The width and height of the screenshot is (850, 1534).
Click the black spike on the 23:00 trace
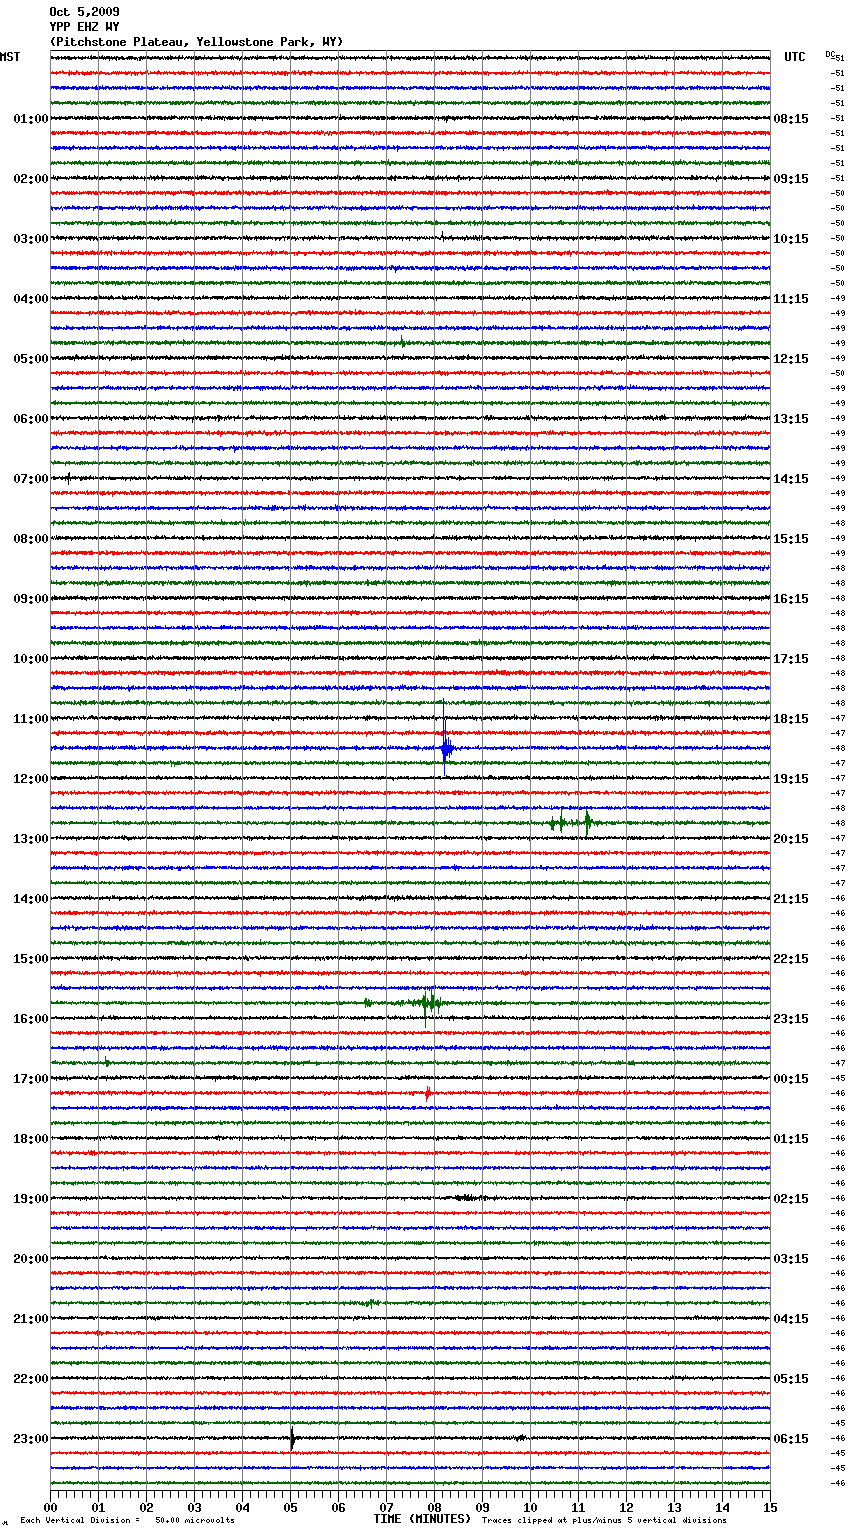tap(292, 1439)
